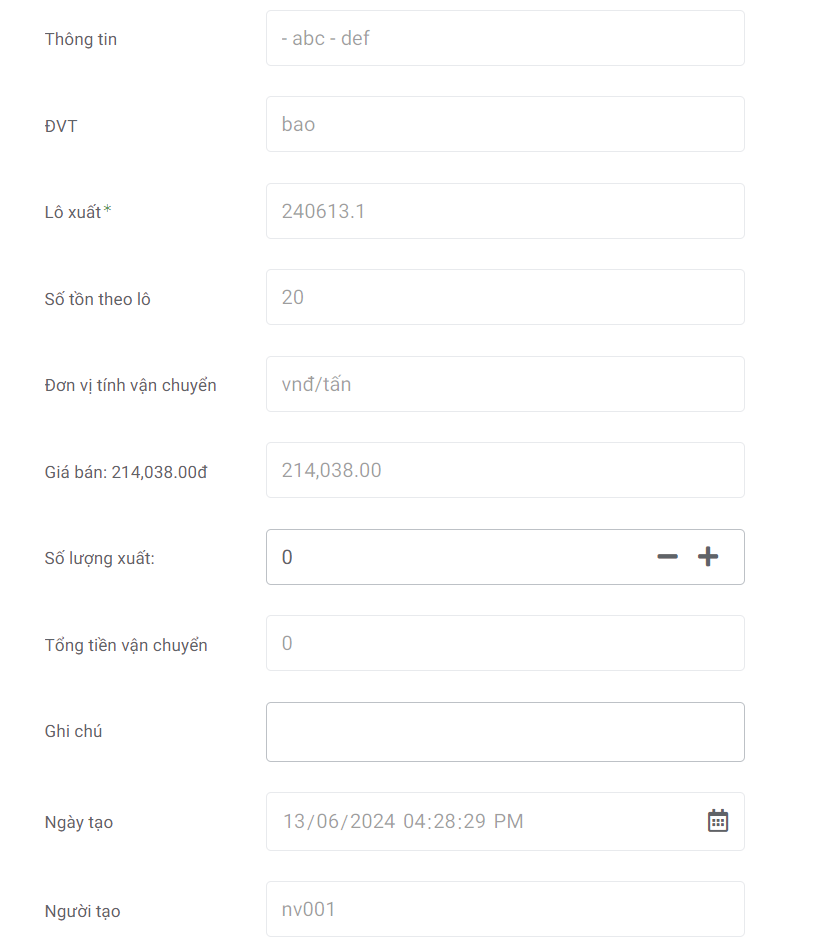Click the Số tồn theo lô field
The width and height of the screenshot is (814, 944).
click(505, 297)
